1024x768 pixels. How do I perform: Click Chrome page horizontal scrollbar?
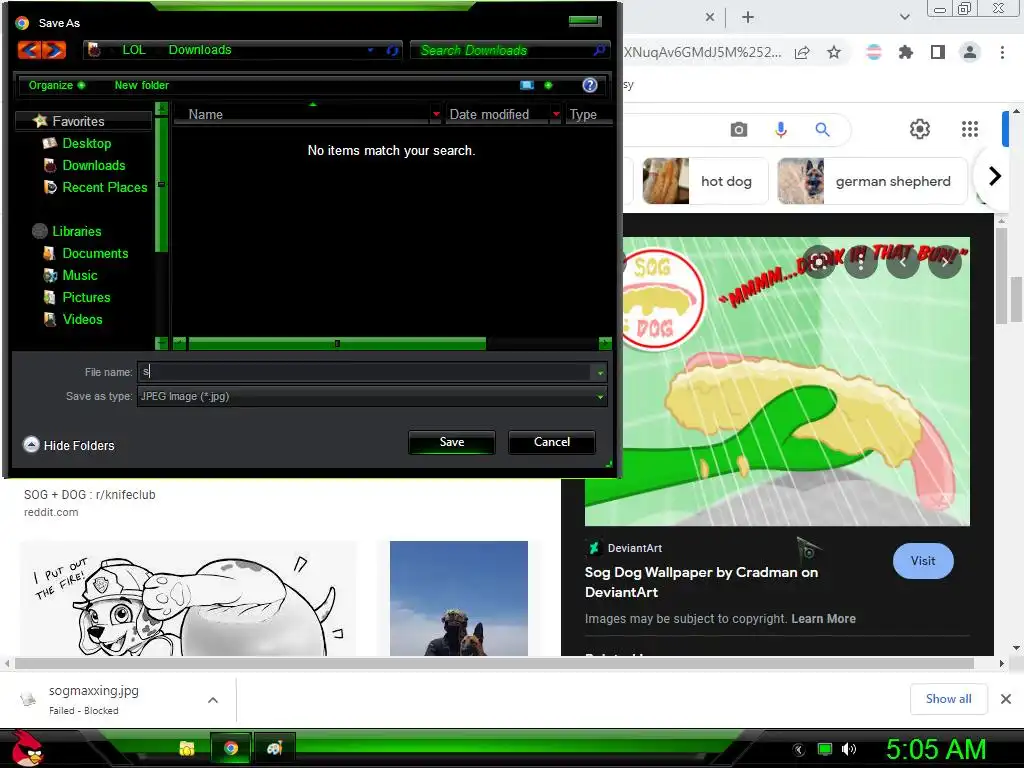pyautogui.click(x=494, y=664)
